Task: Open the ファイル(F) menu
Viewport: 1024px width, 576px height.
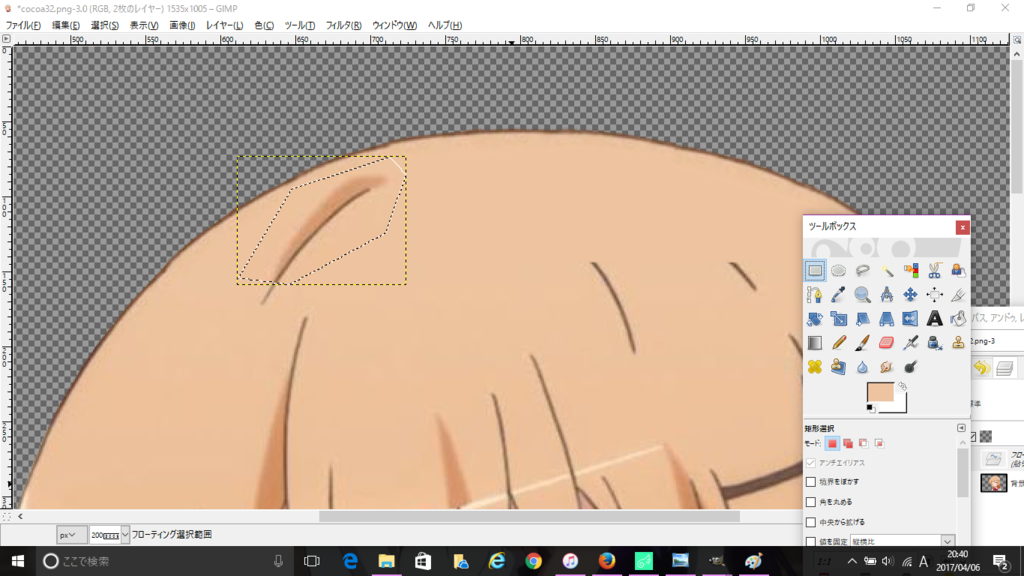Action: click(23, 25)
